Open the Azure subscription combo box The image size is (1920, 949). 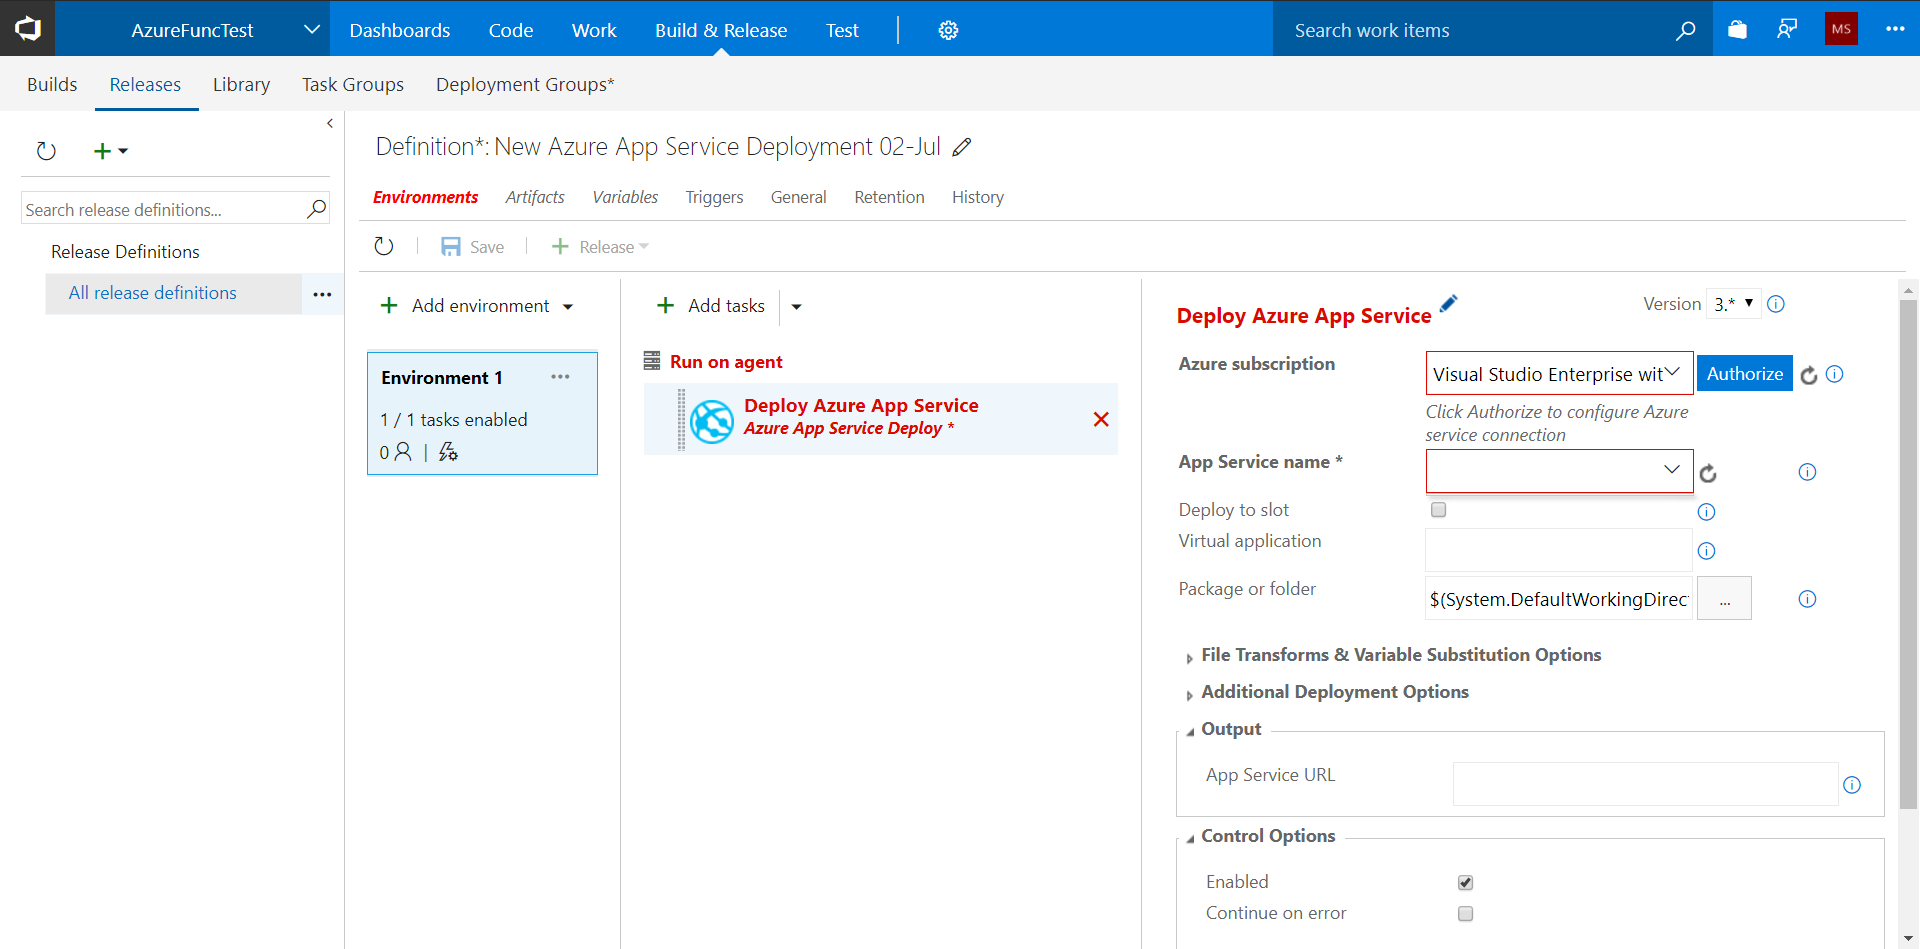(1559, 373)
